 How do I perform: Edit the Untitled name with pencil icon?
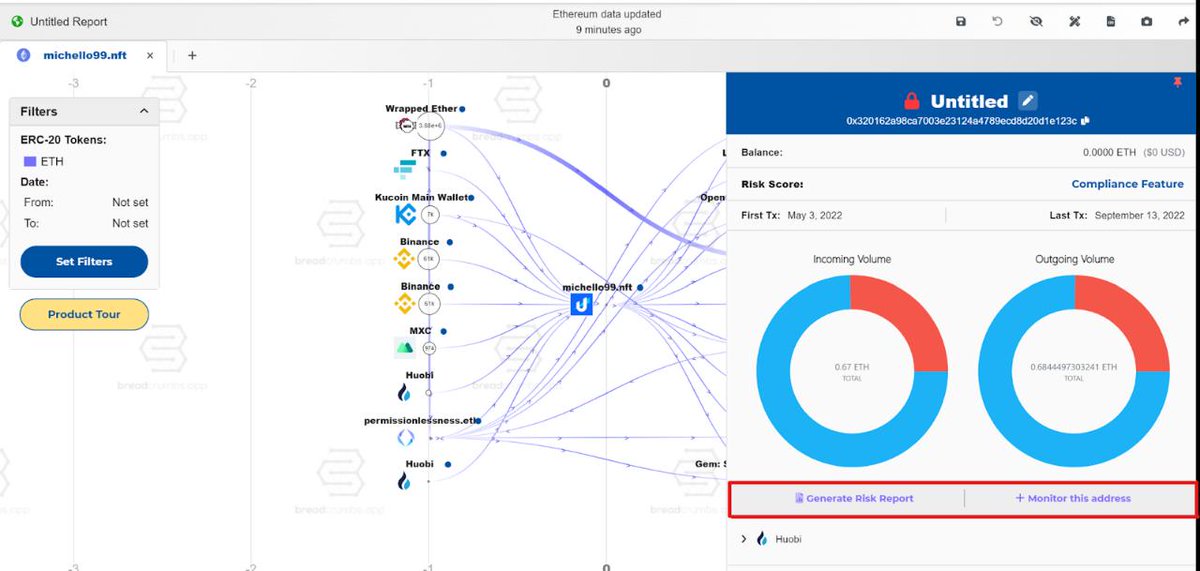1028,100
